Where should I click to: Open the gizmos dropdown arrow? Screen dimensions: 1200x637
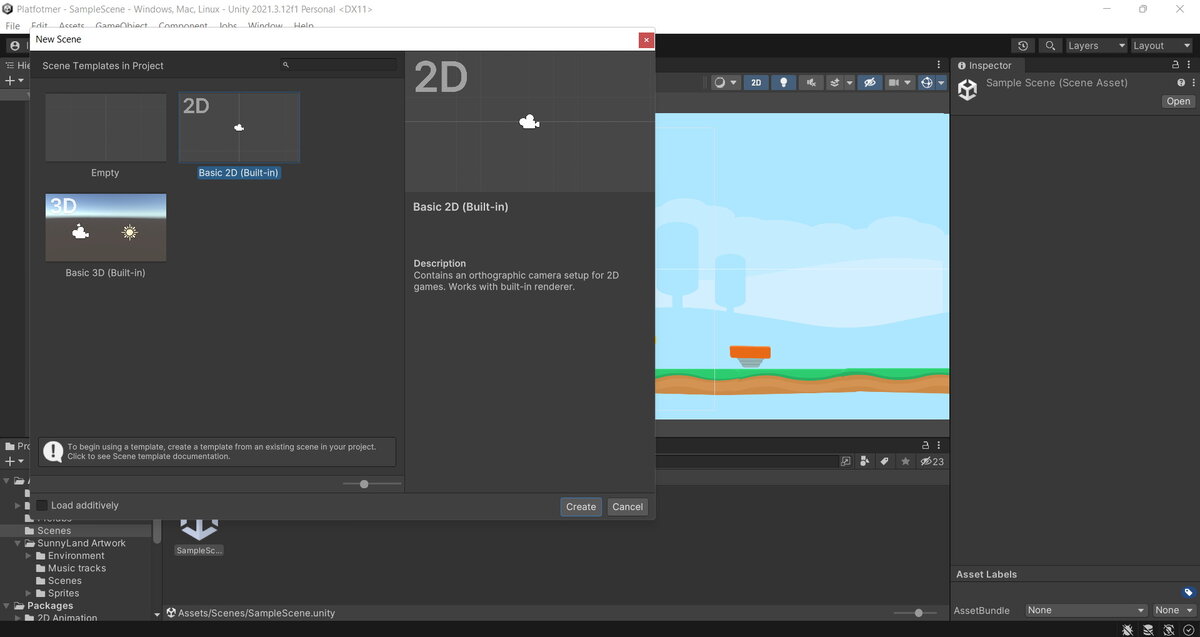click(942, 83)
